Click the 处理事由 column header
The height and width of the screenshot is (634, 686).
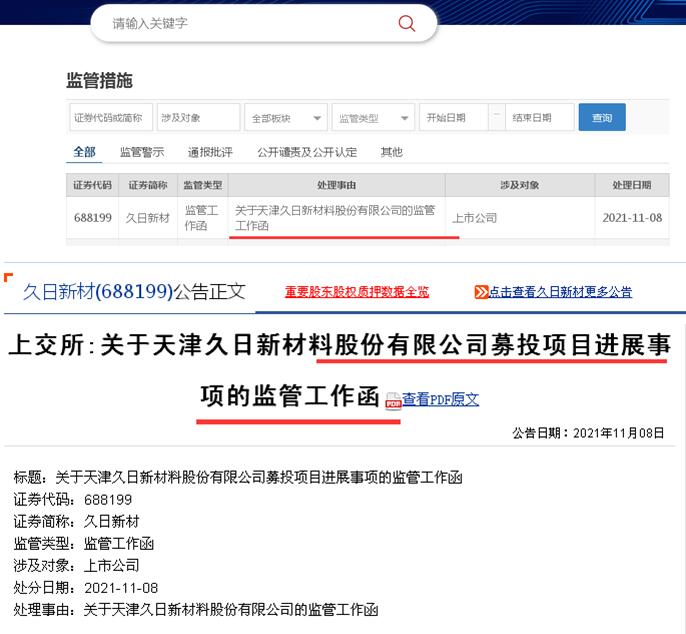click(336, 185)
